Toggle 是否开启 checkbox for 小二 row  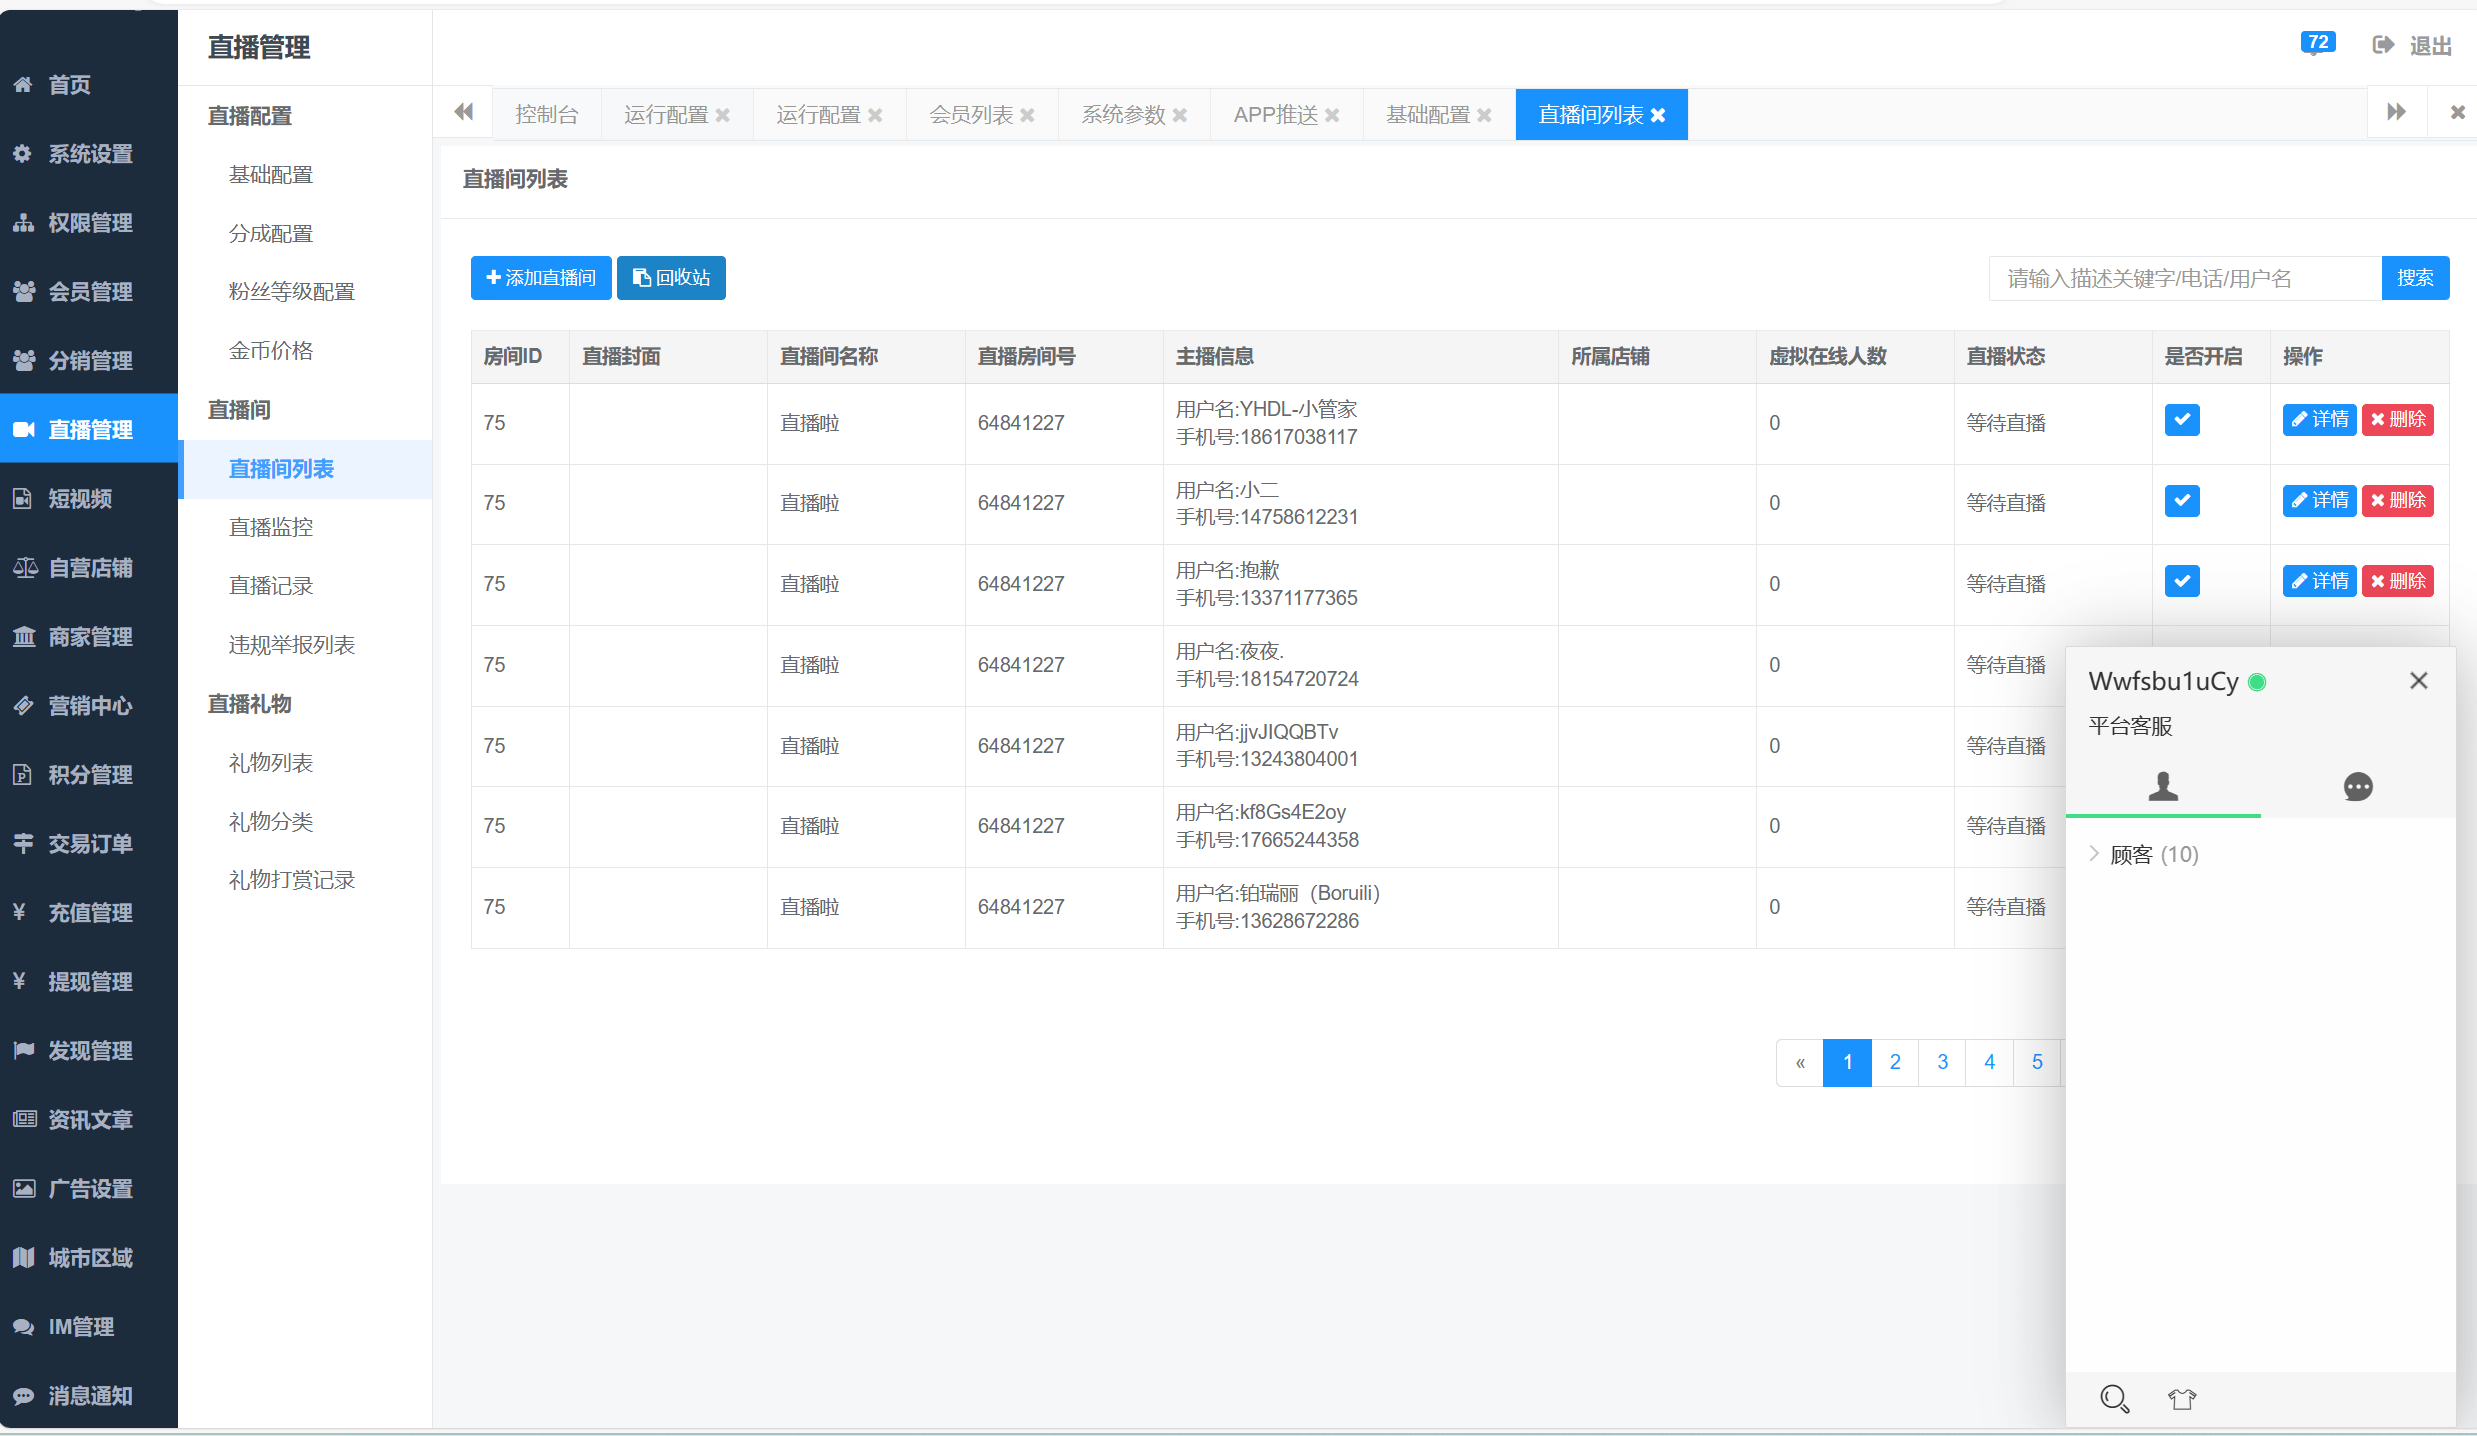click(x=2182, y=501)
